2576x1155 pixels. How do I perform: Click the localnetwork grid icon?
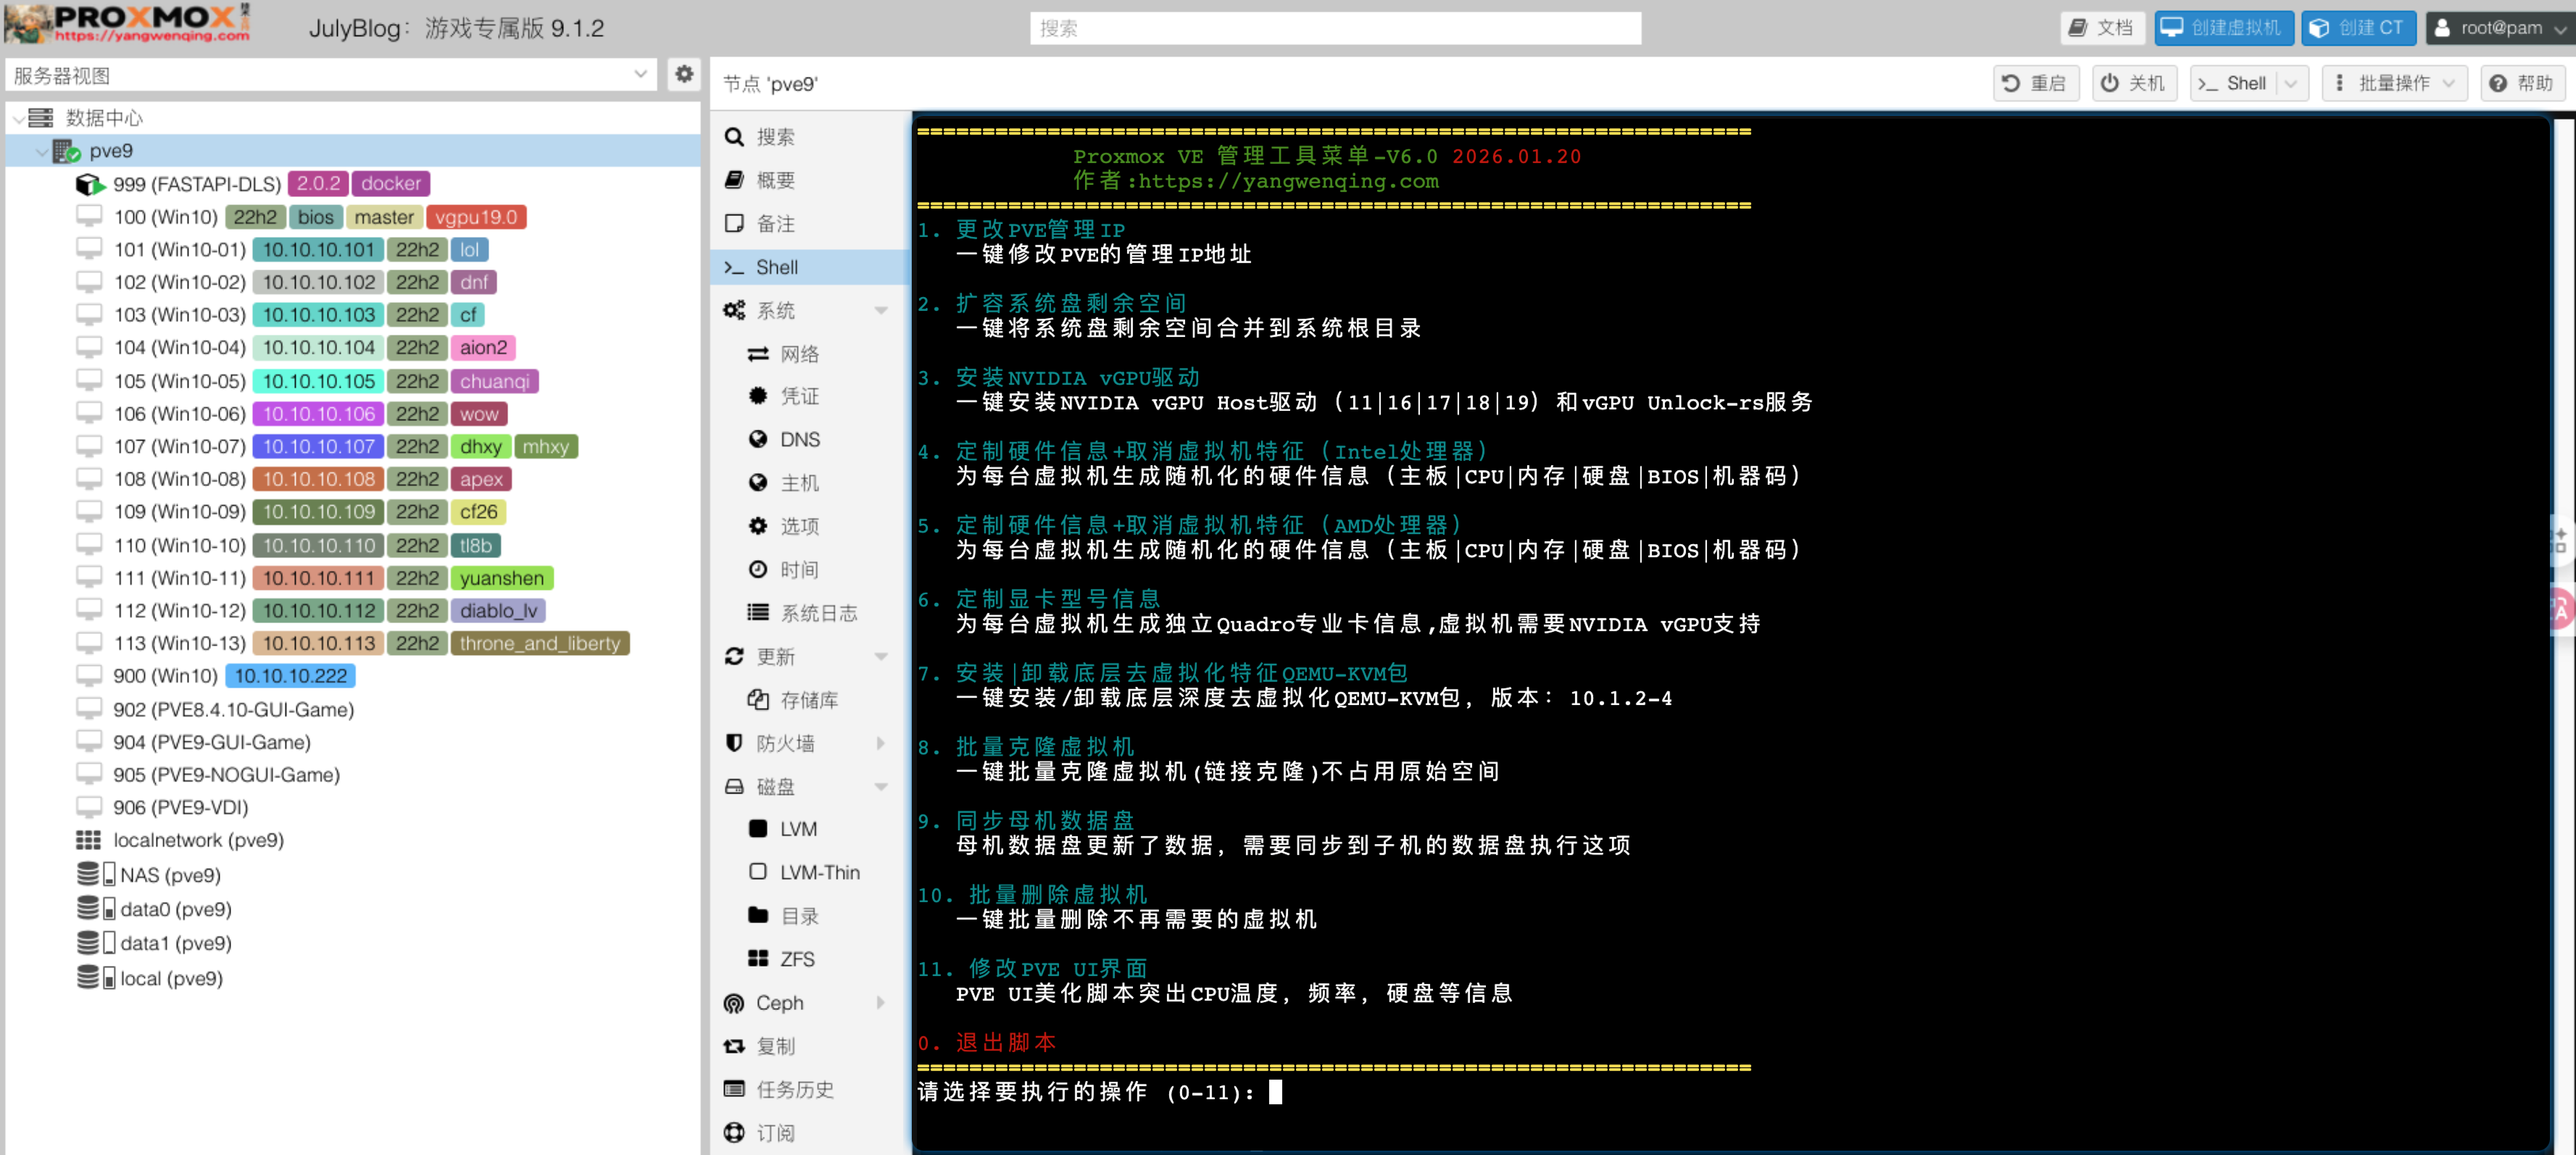point(89,840)
